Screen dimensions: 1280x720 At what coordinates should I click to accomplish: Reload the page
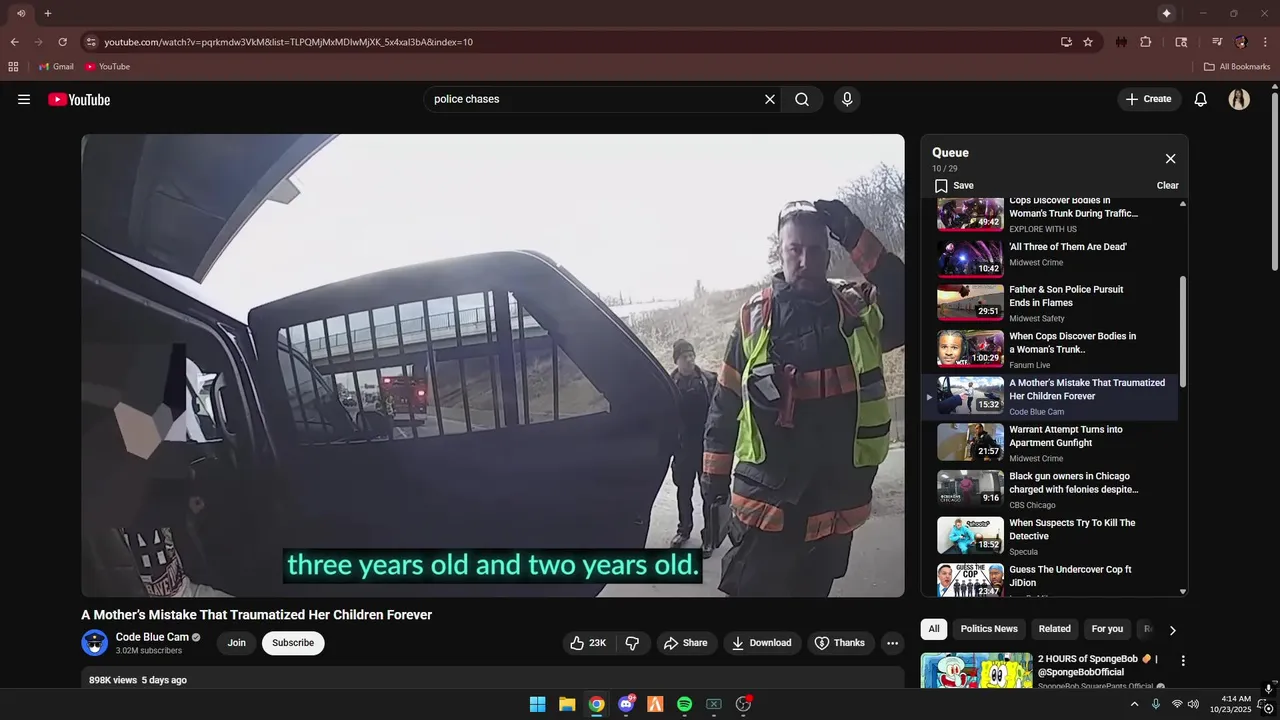[x=62, y=42]
